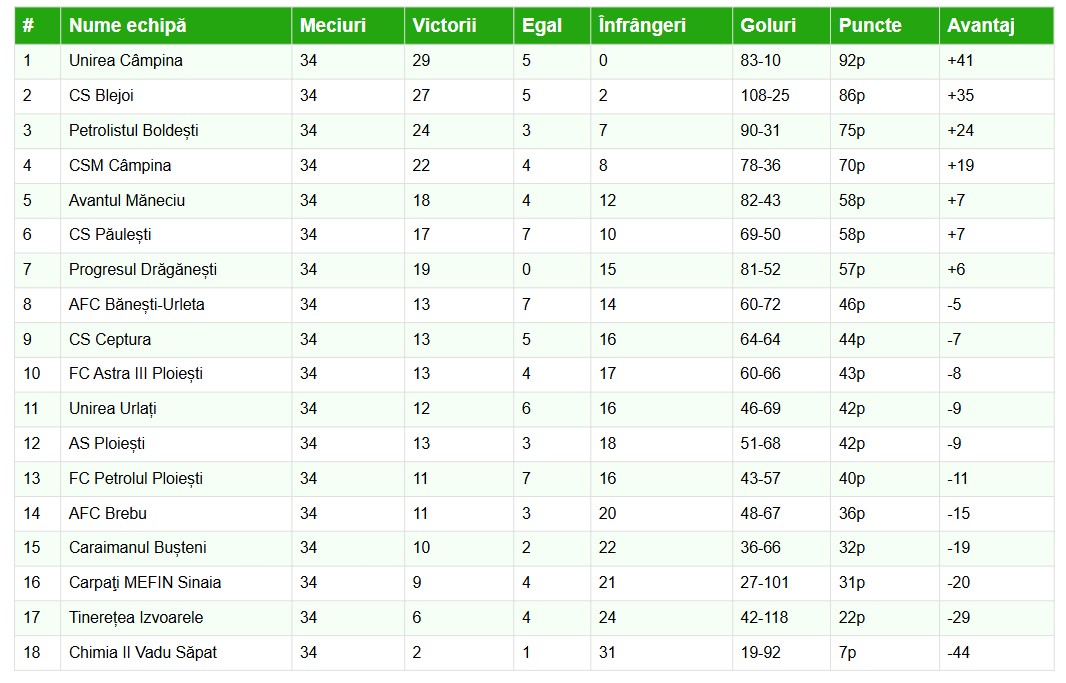The image size is (1066, 683).
Task: Select the CS Blejoi team name
Action: 101,96
